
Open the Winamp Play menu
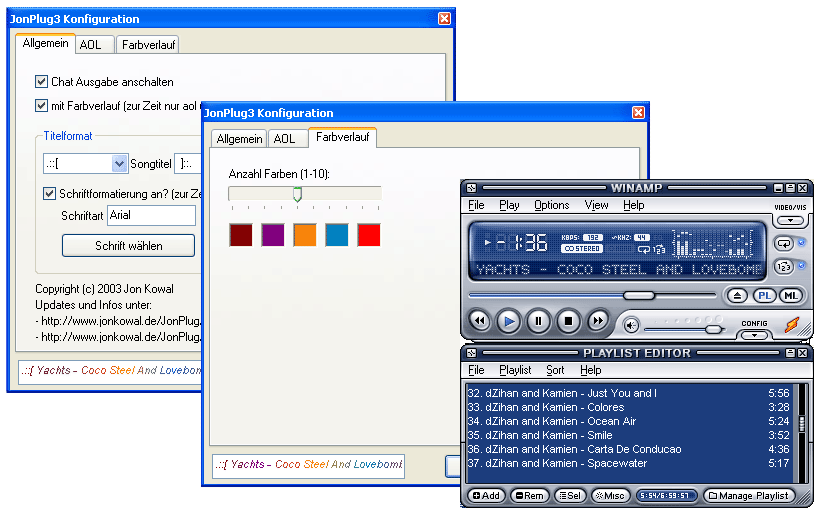pos(509,205)
